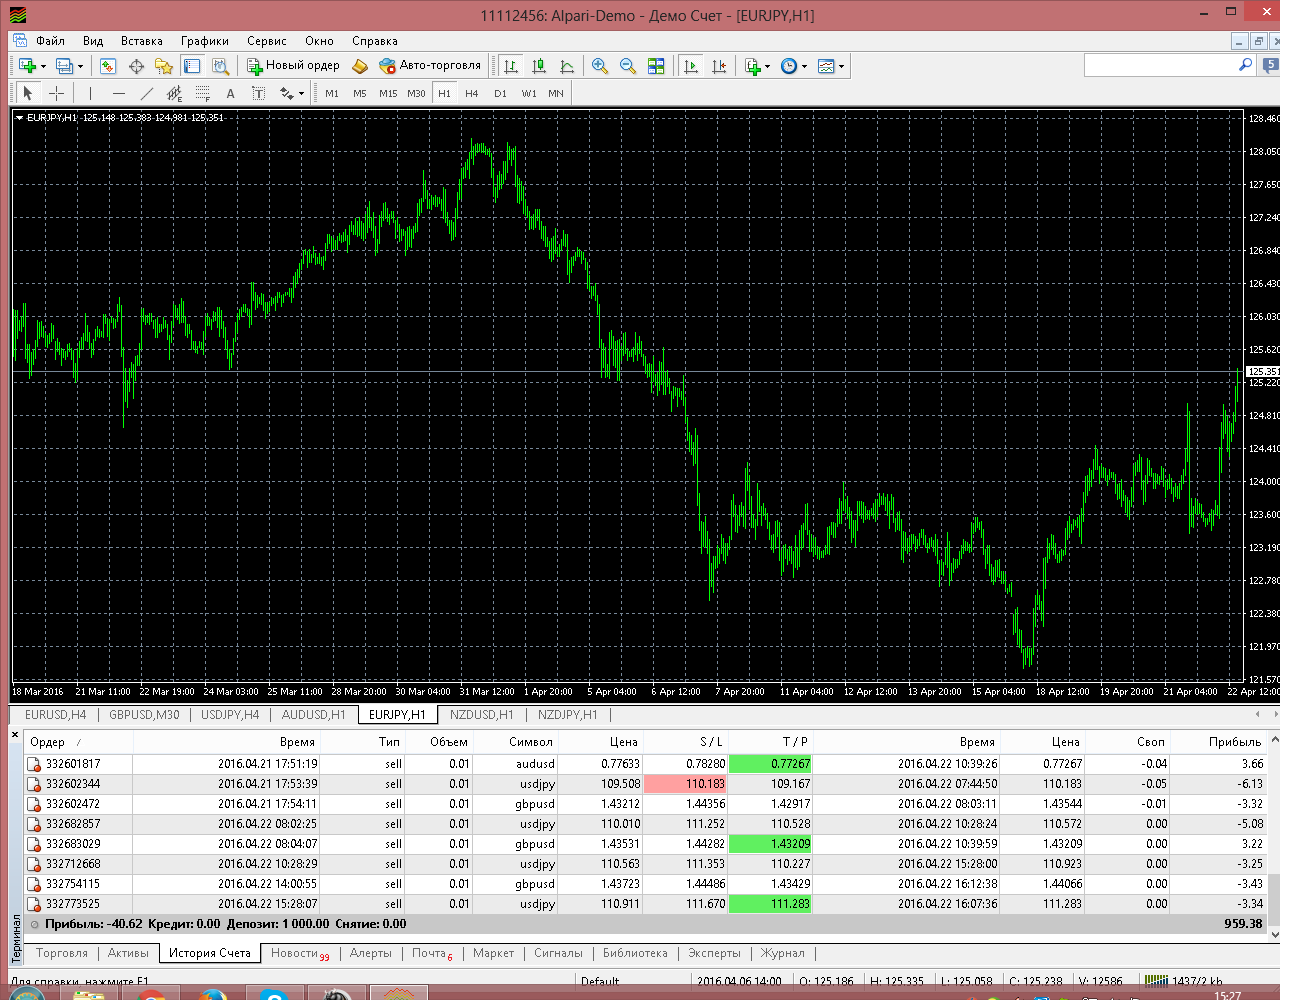The image size is (1296, 1000).
Task: Expand the templates dropdown arrow
Action: [841, 67]
